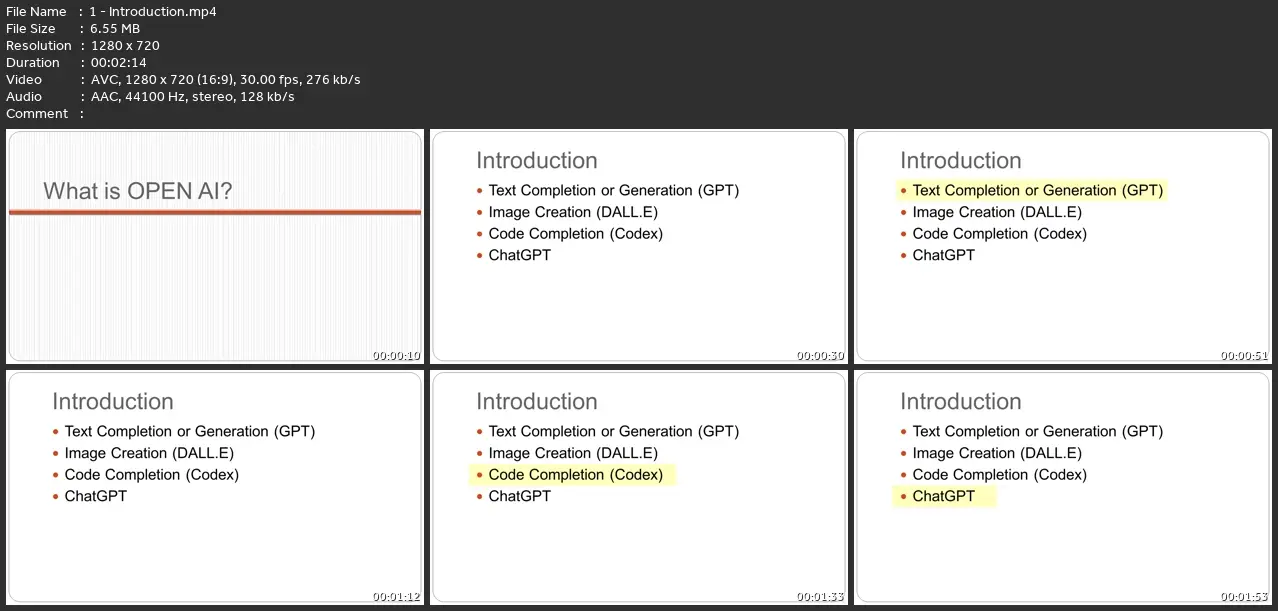
Task: Click the duration value '00:02:14'
Action: pyautogui.click(x=119, y=63)
